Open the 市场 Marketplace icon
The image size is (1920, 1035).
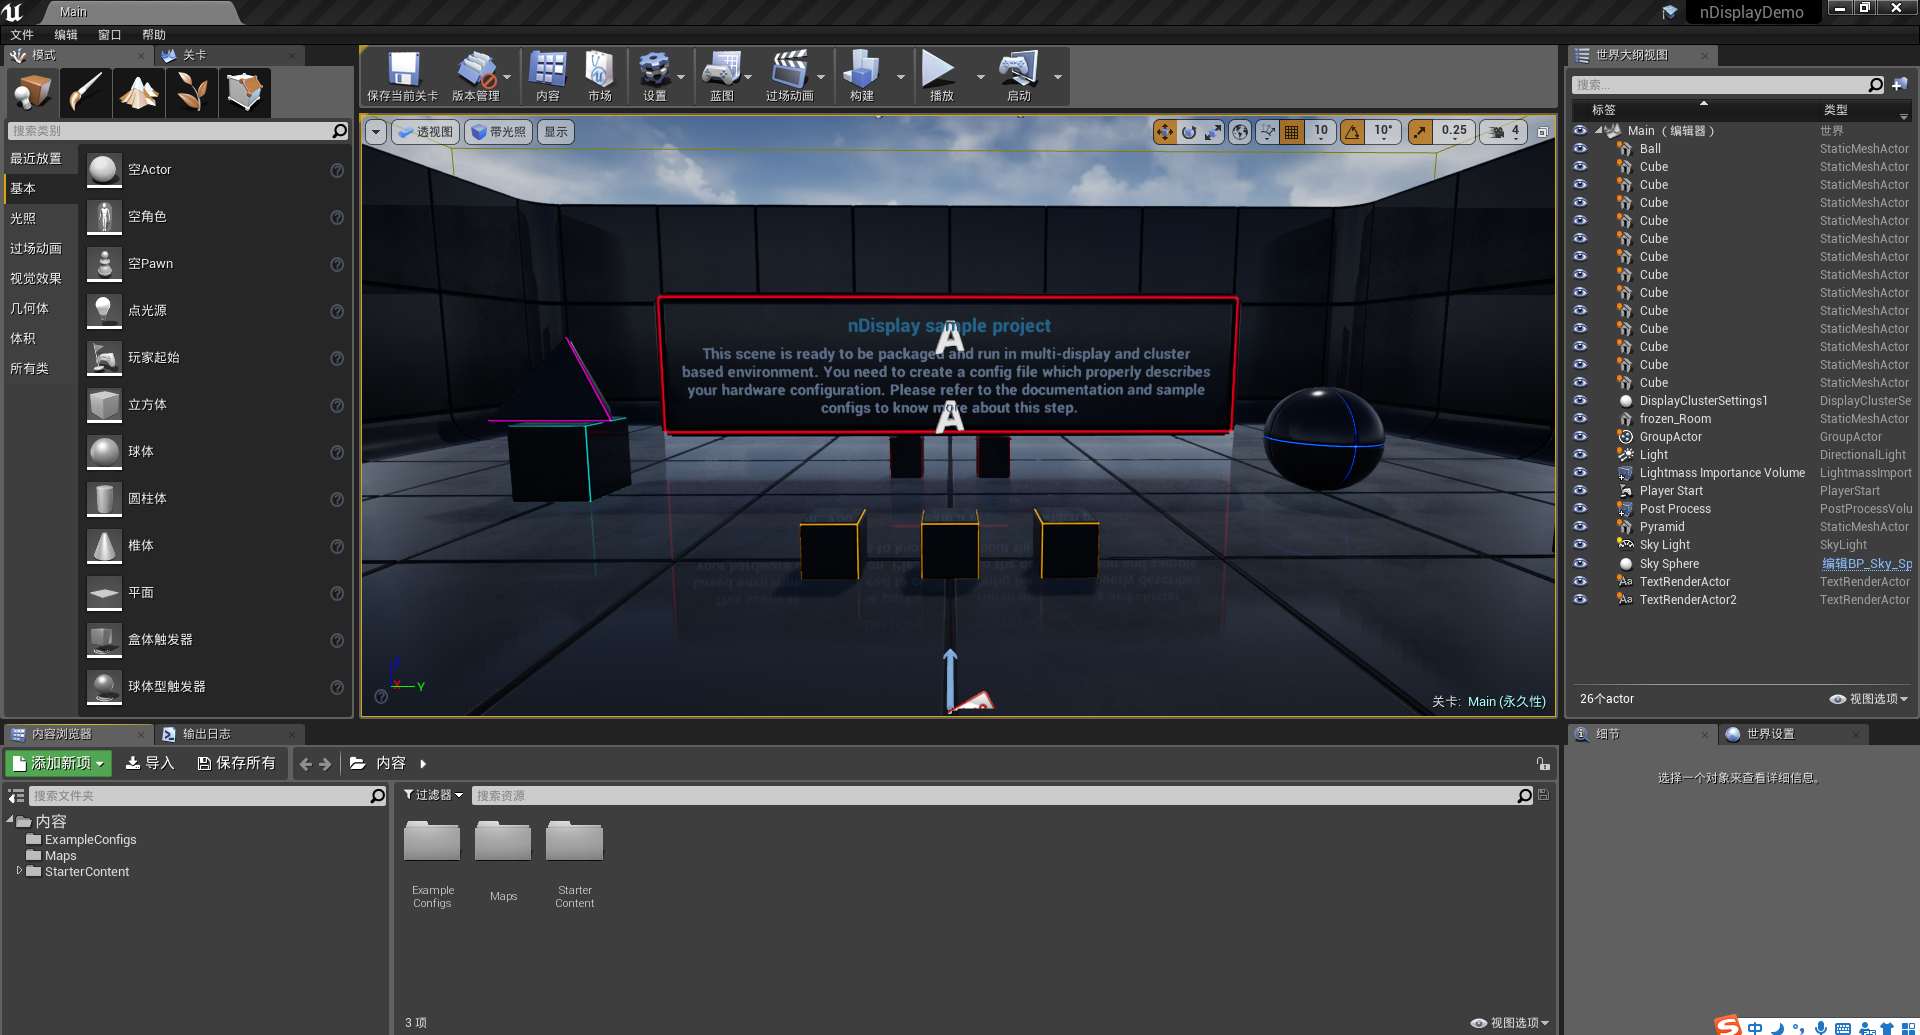[x=598, y=70]
